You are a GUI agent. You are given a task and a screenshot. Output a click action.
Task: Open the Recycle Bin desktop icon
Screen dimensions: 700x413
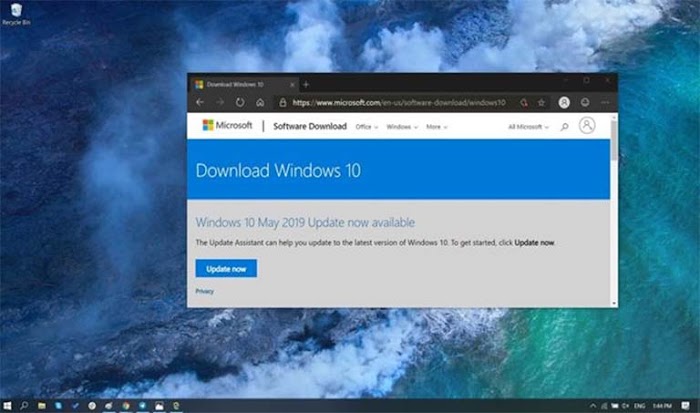pyautogui.click(x=16, y=14)
